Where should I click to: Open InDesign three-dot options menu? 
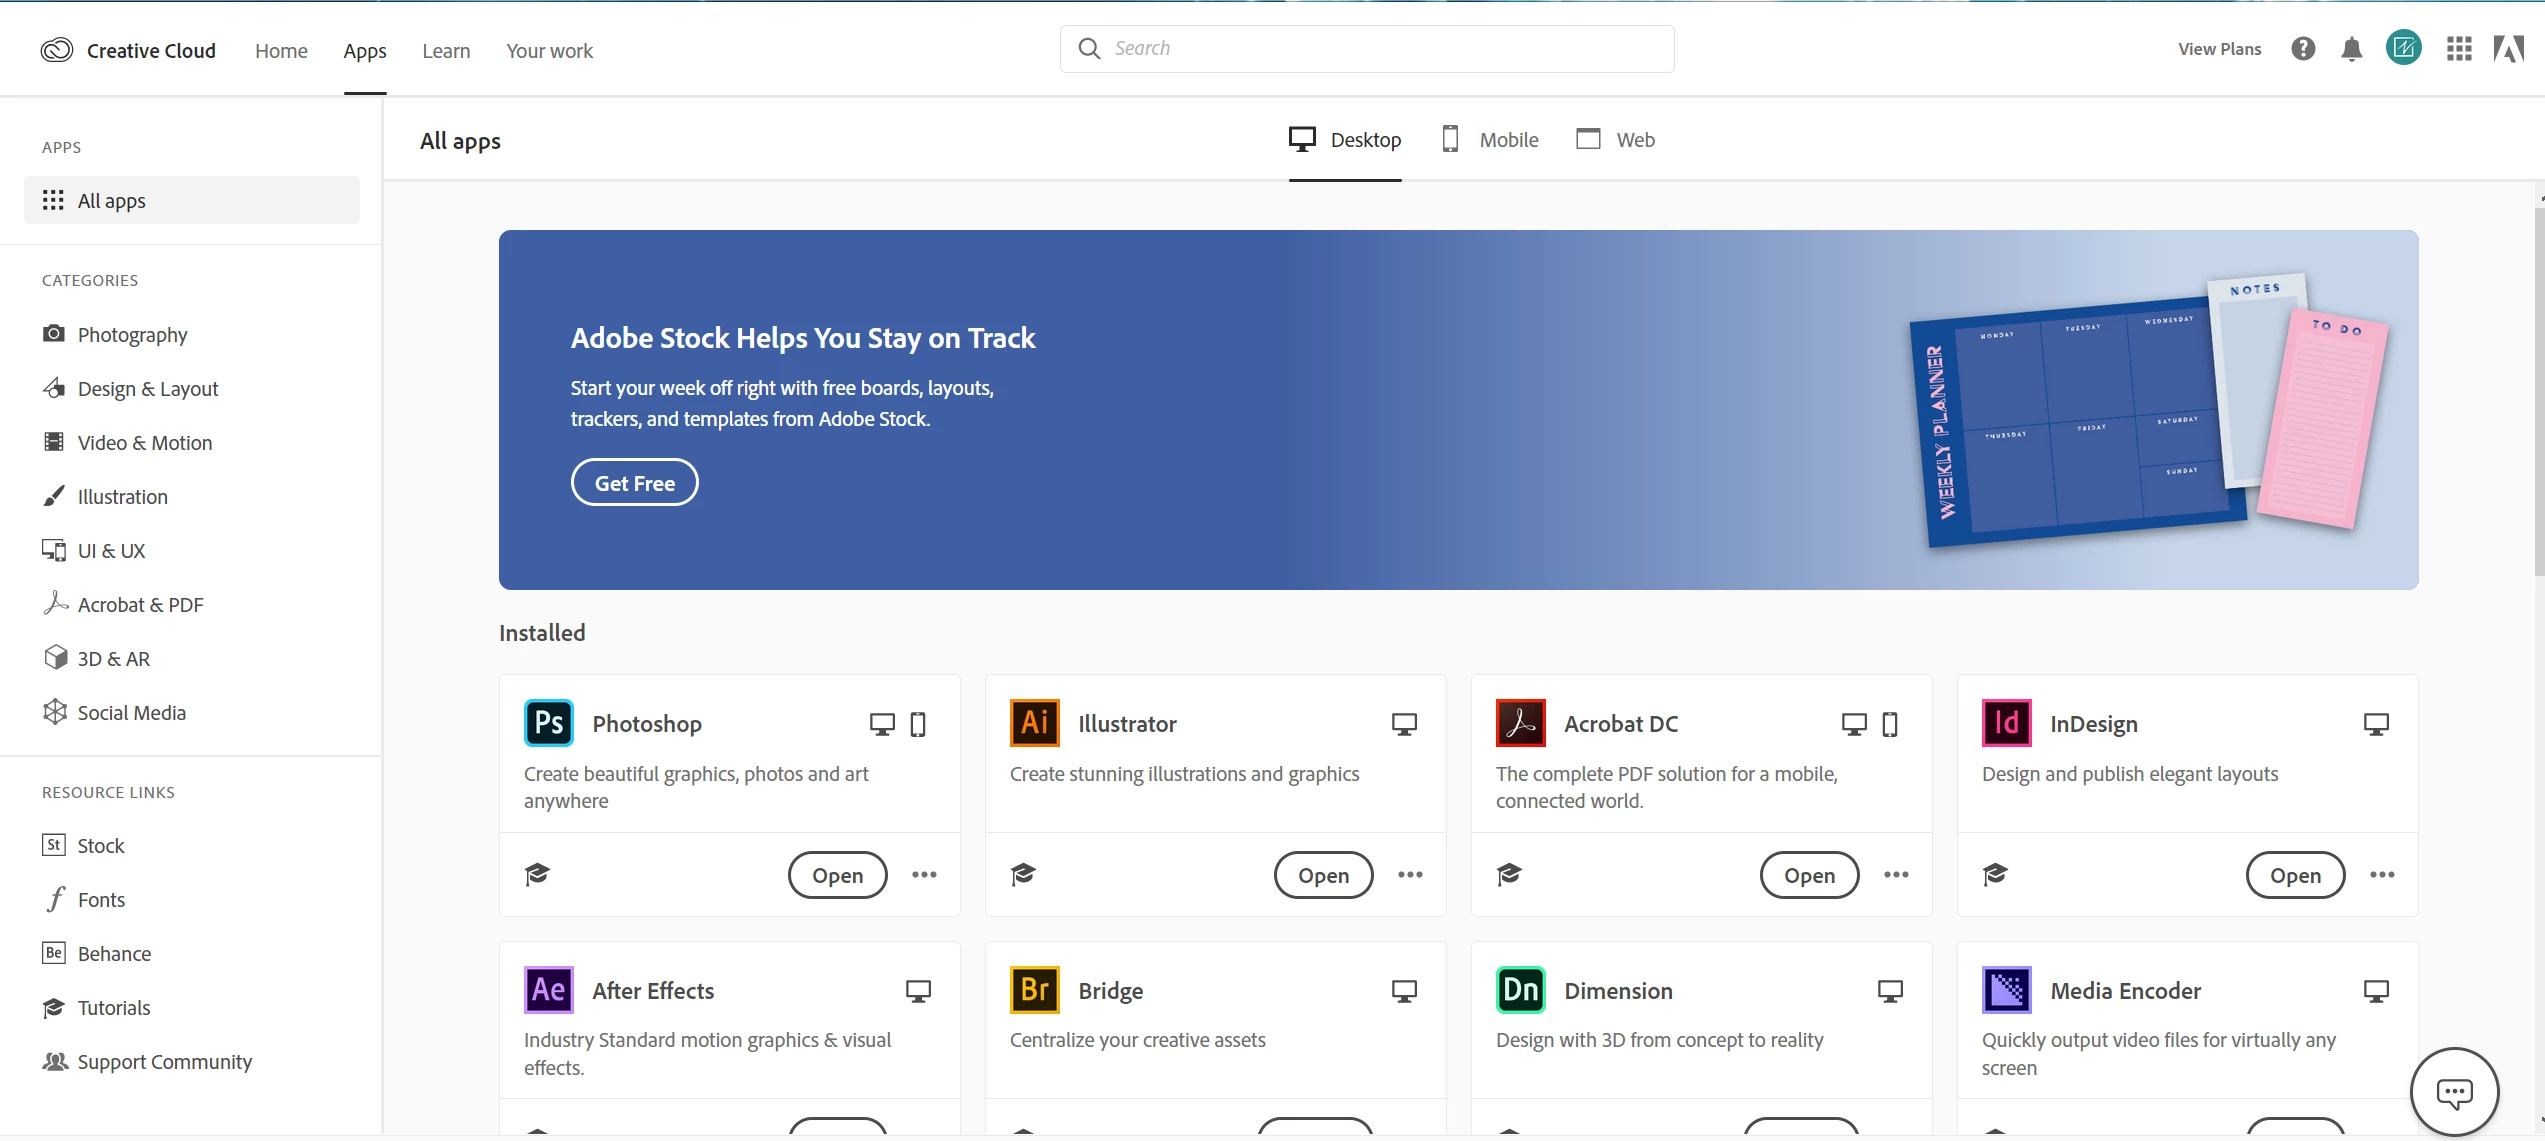(x=2382, y=875)
